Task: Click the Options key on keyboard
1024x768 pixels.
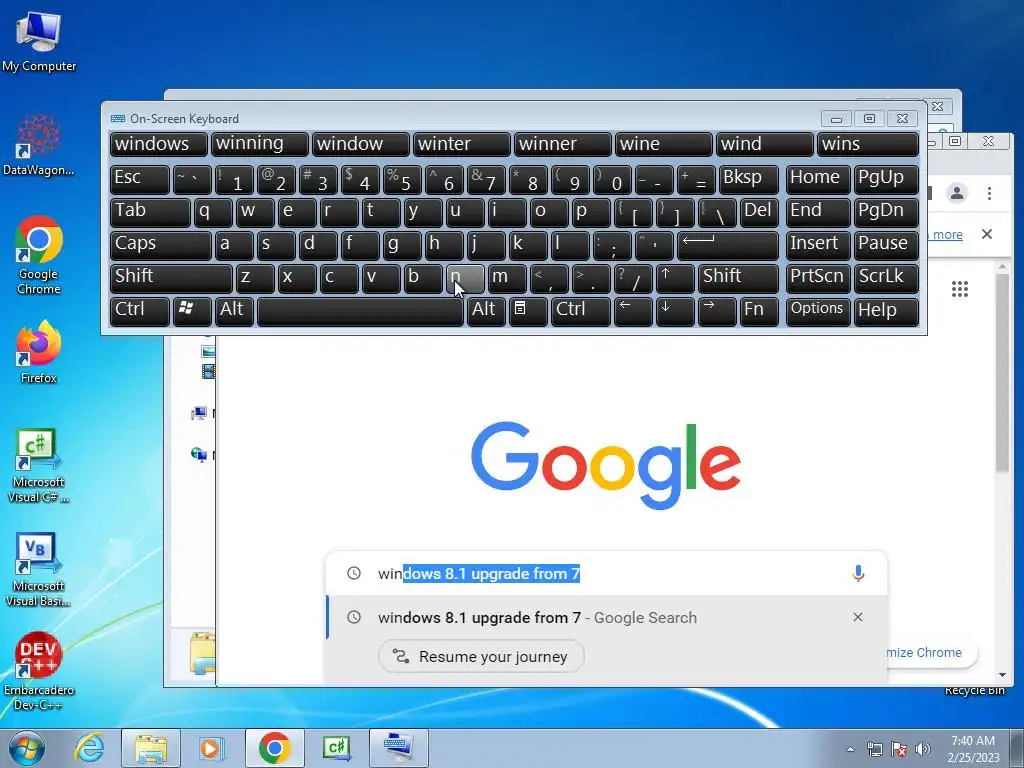Action: [x=818, y=311]
